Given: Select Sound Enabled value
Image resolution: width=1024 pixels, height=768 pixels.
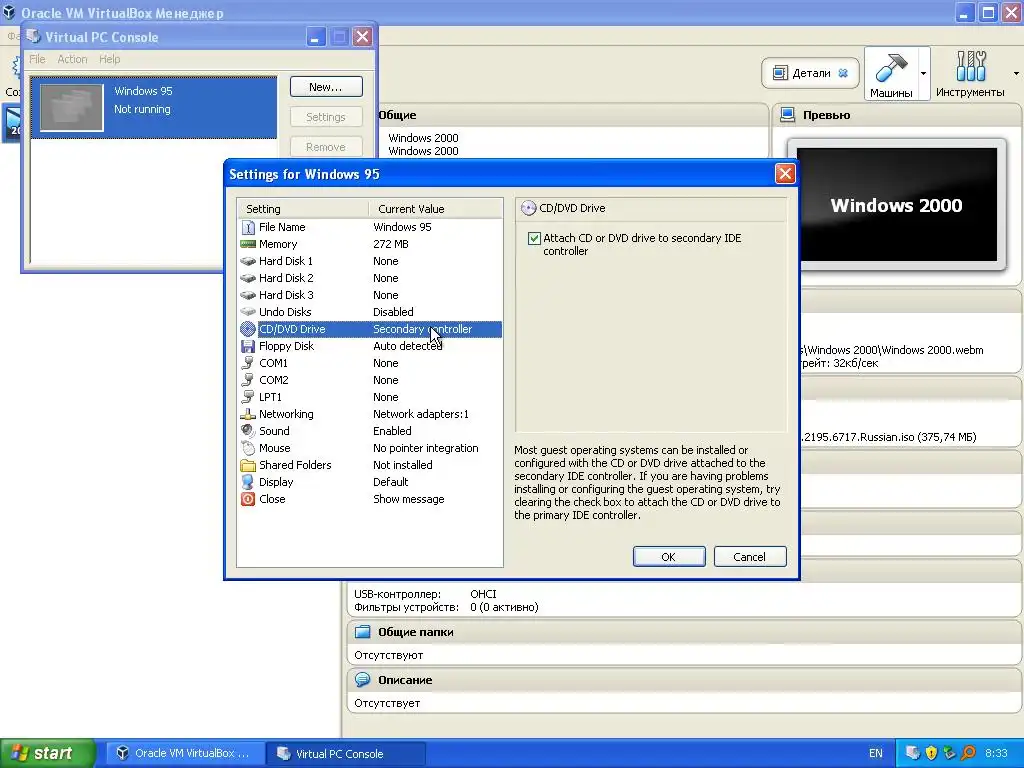Looking at the screenshot, I should 392,431.
